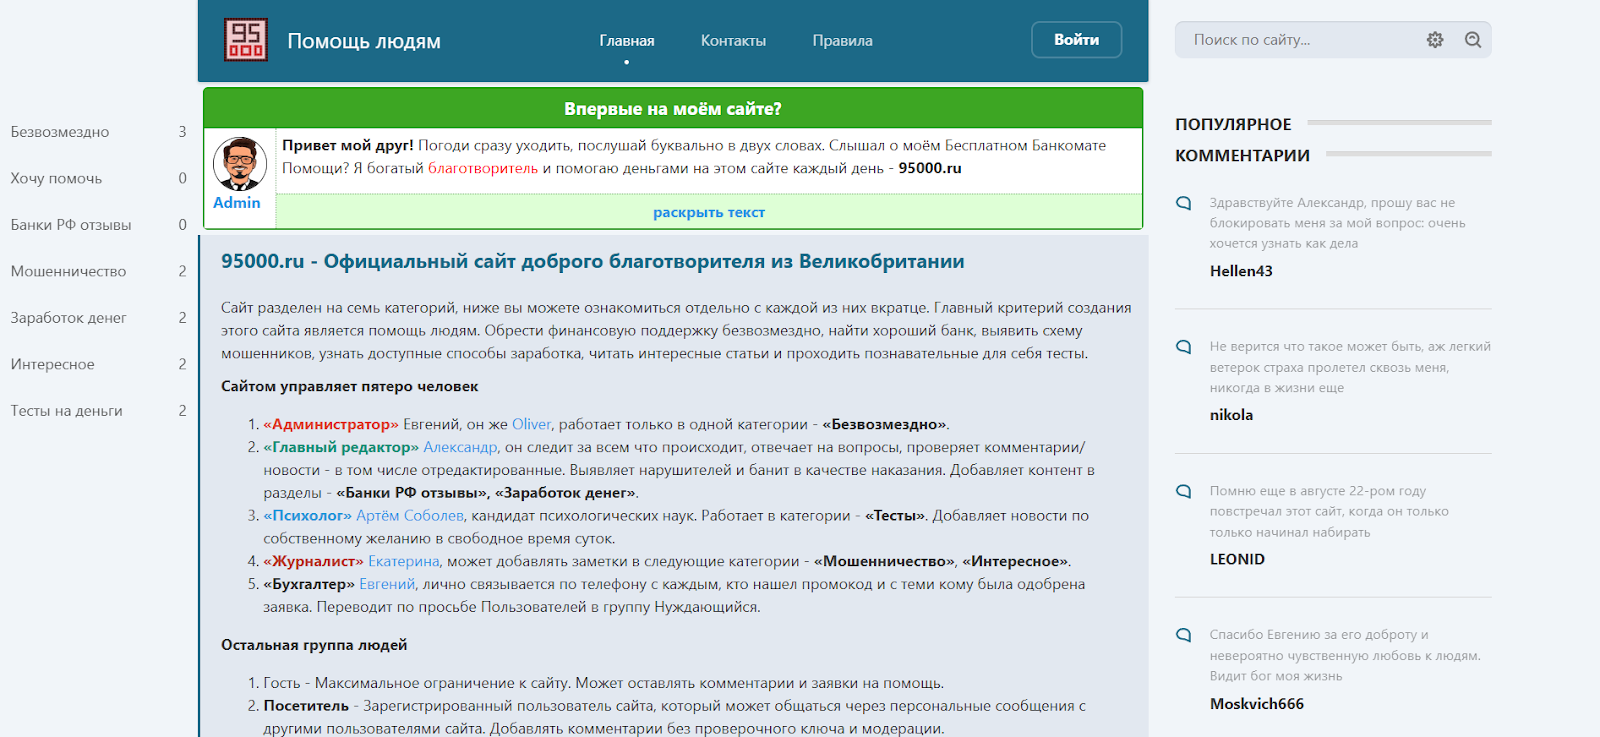Click comment bubble icon beside nikola comment

[x=1184, y=347]
